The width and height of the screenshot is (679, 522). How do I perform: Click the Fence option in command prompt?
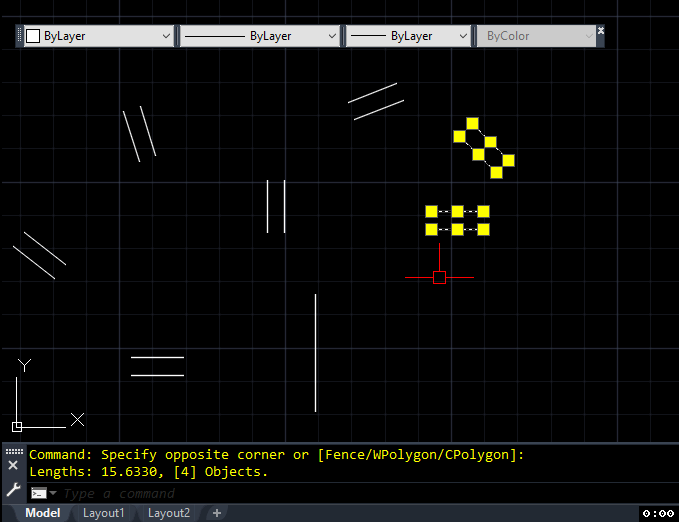coord(344,454)
